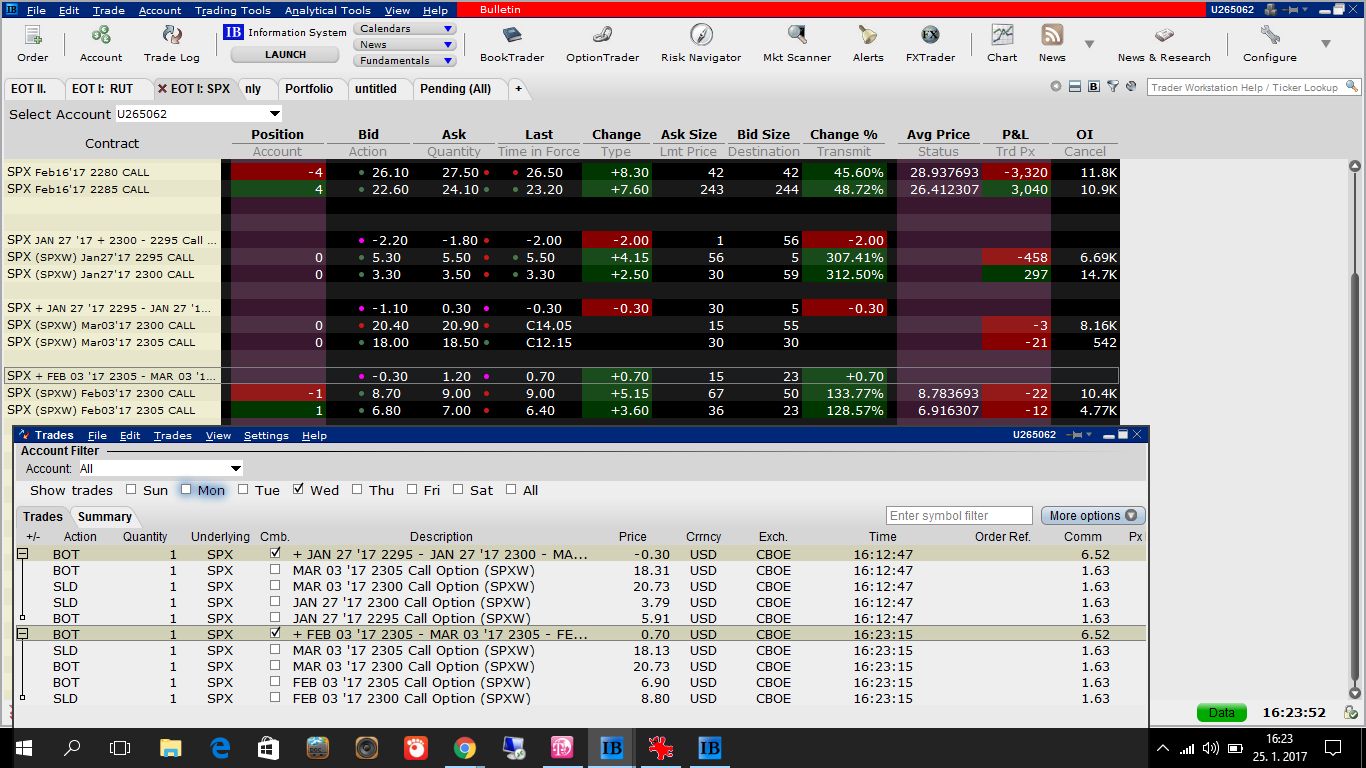The width and height of the screenshot is (1366, 768).
Task: Open the Fundamentals dropdown
Action: [404, 61]
